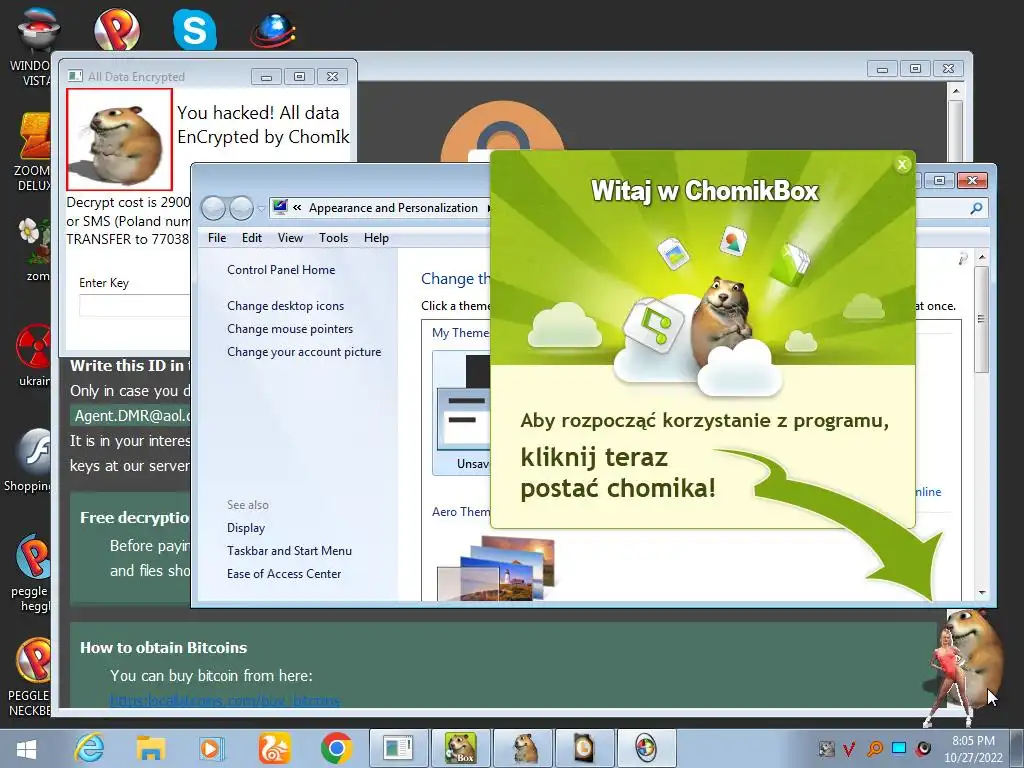Click the orange magnifier tray icon
Screen dimensions: 1024x768
874,749
